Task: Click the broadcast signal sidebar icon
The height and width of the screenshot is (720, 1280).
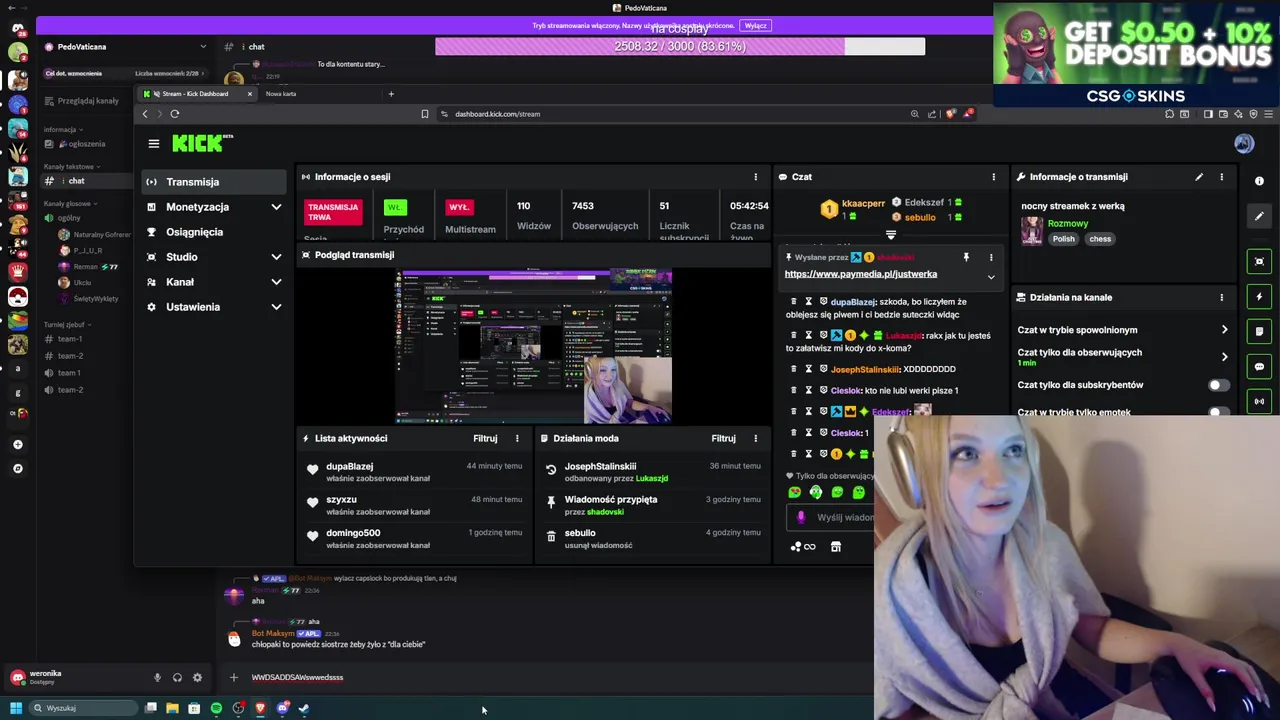Action: (x=1259, y=401)
